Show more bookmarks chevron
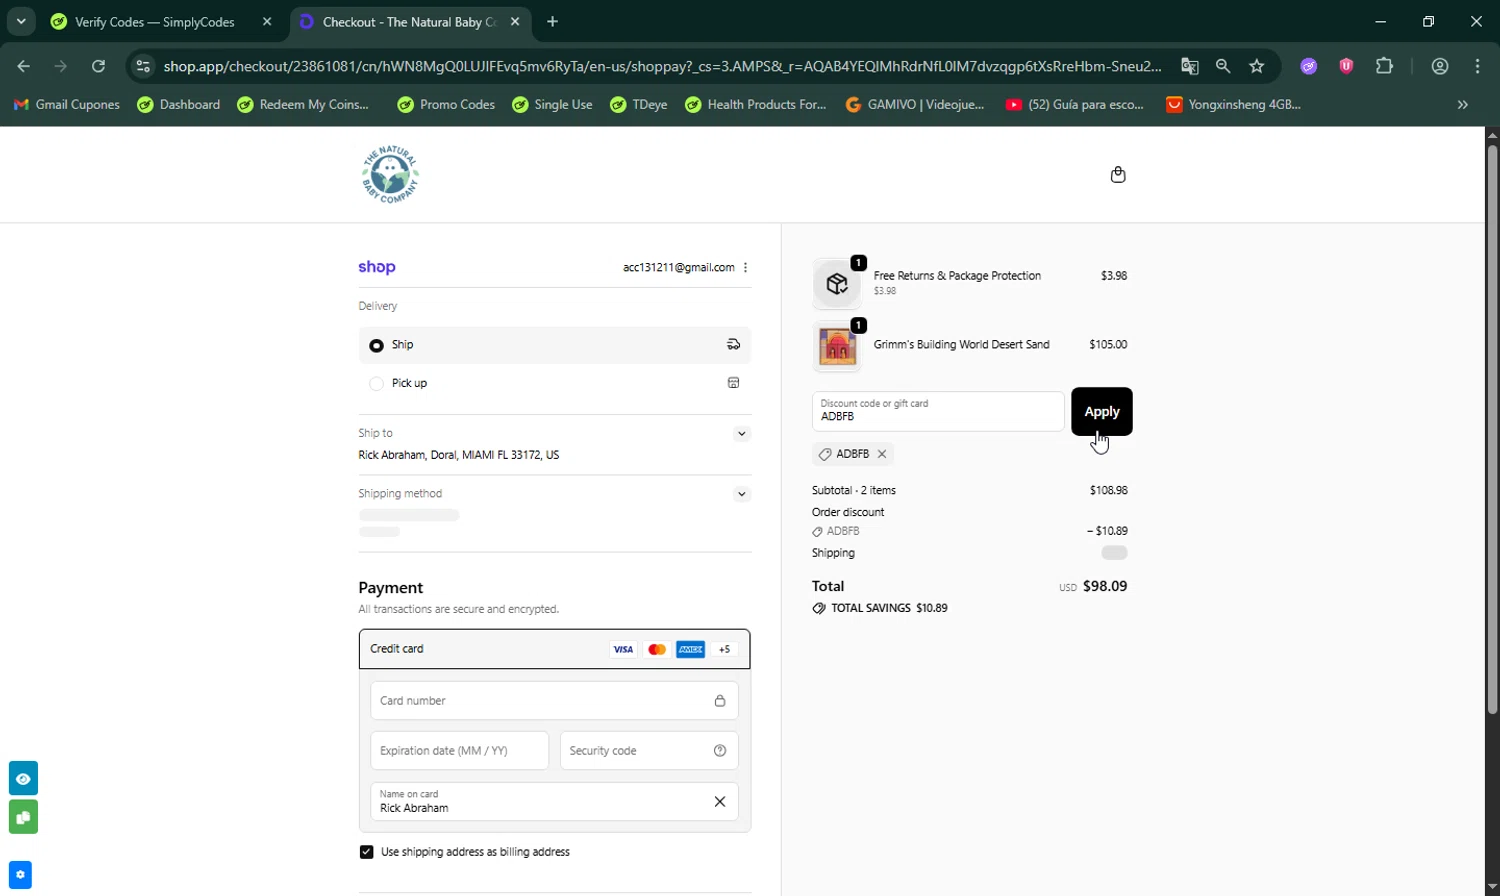 point(1463,104)
